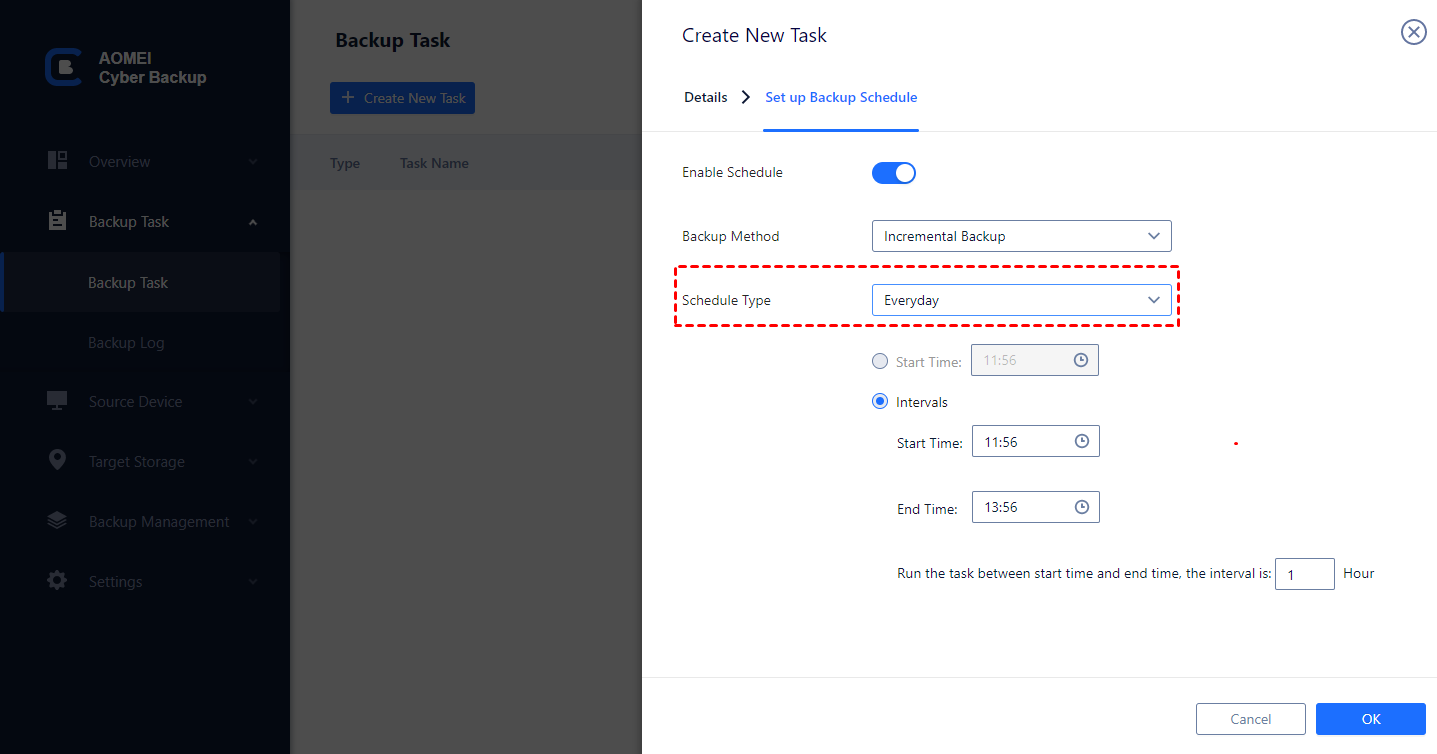Click the Create New Task button
The height and width of the screenshot is (754, 1437).
tap(402, 97)
